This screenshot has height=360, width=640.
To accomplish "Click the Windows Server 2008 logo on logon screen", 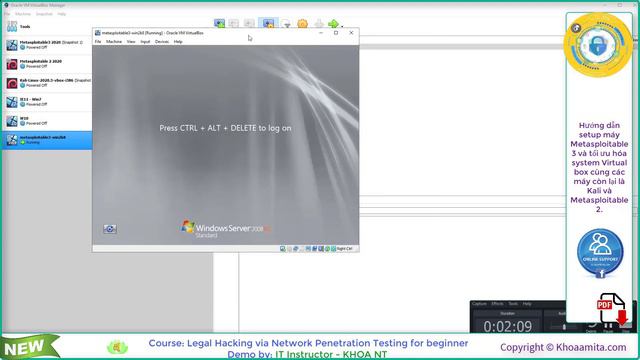I will [x=226, y=229].
